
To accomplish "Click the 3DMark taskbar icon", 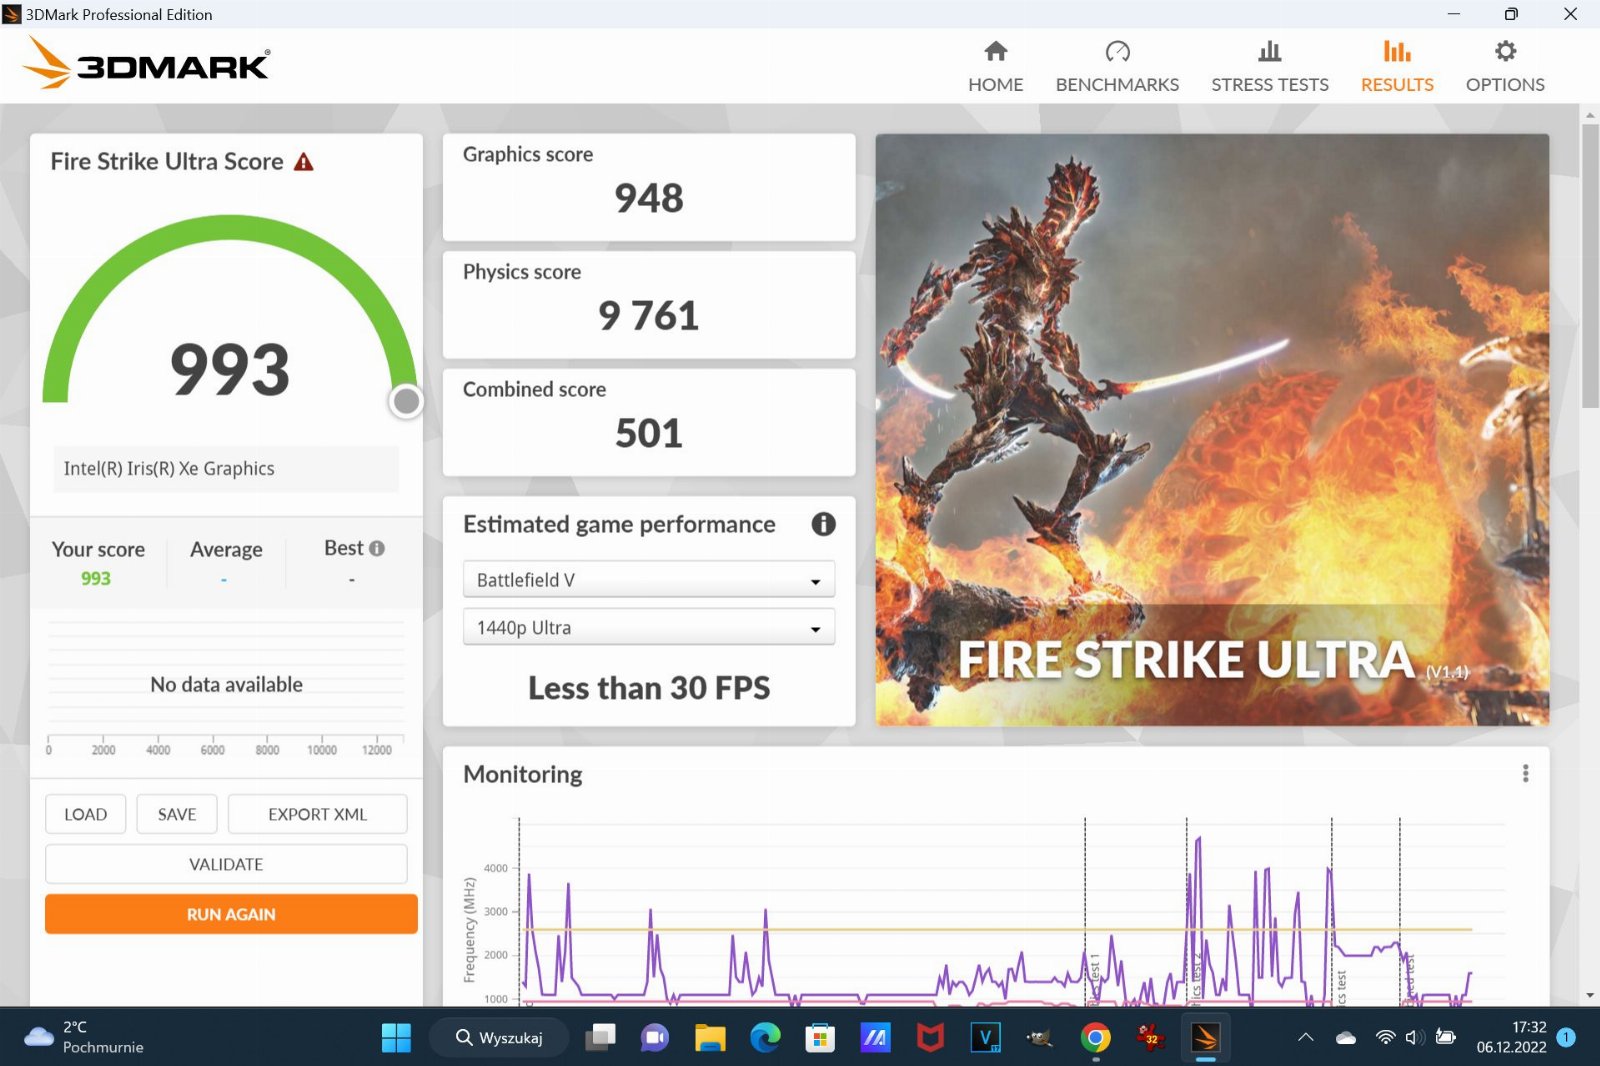I will 1205,1038.
